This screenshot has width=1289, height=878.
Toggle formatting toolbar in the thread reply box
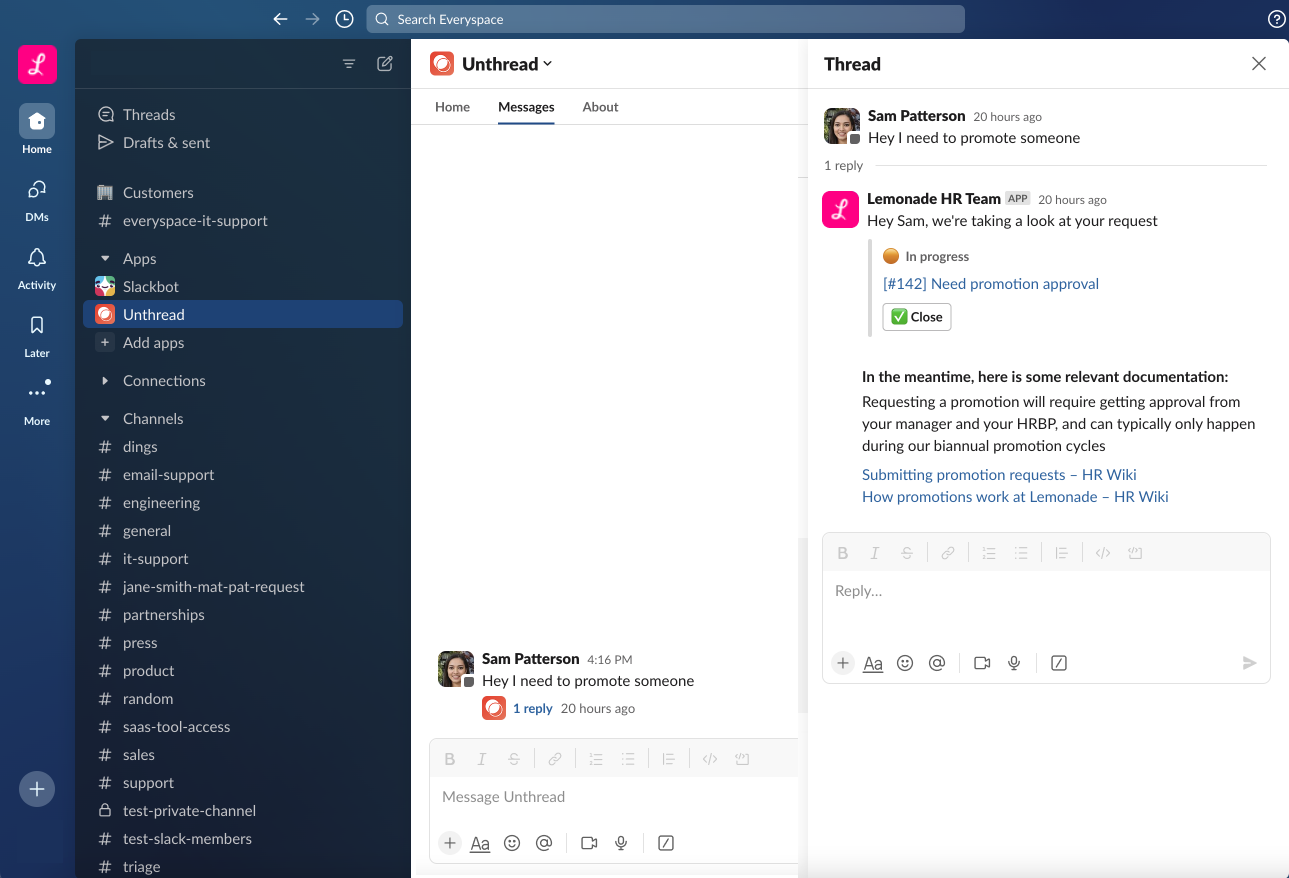coord(873,663)
